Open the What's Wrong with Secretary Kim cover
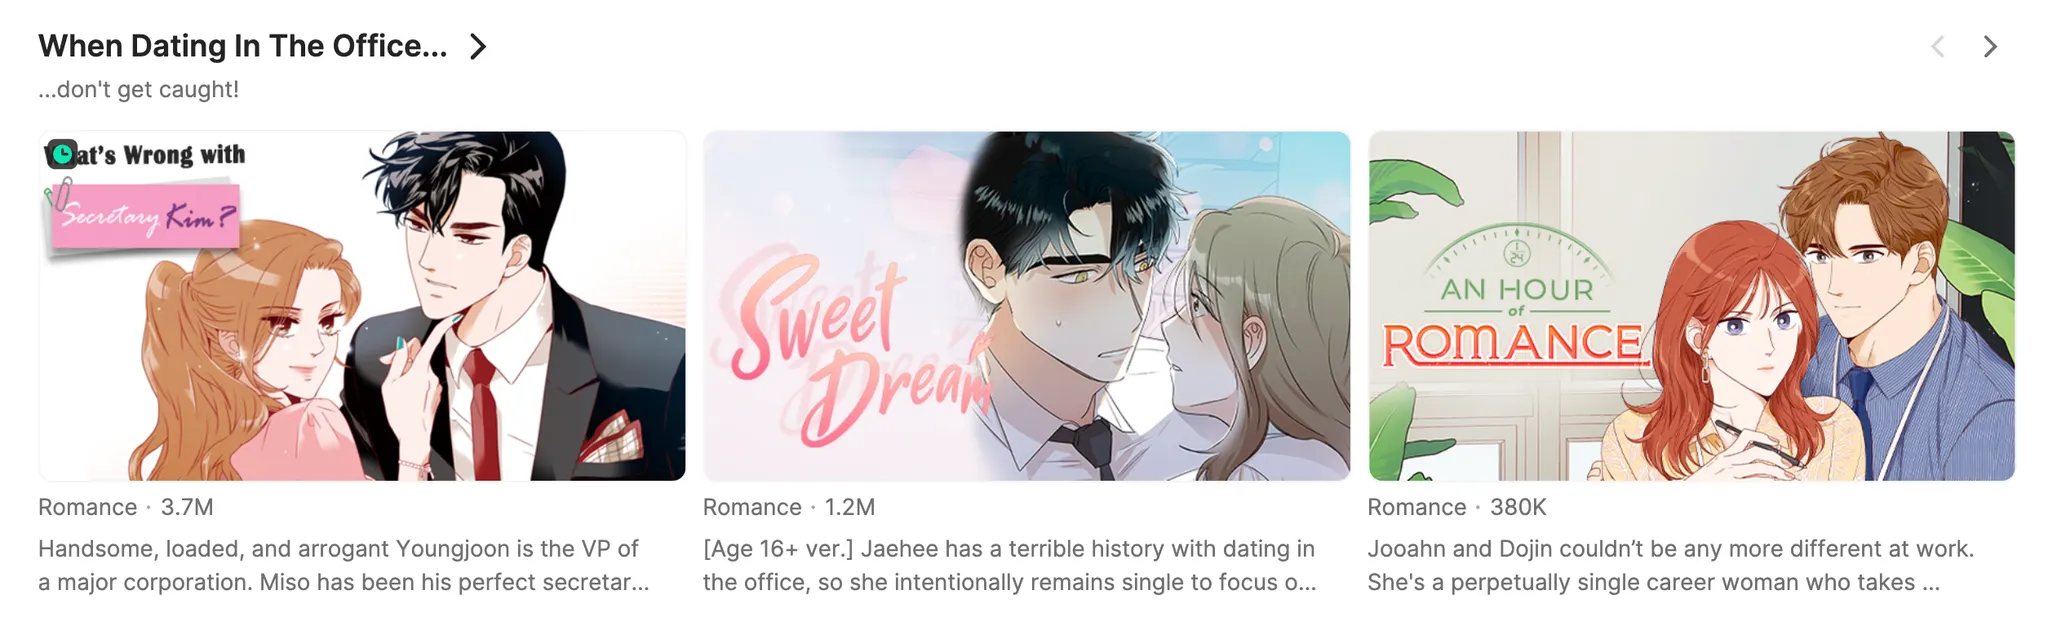Viewport: 2048px width, 627px height. 362,306
